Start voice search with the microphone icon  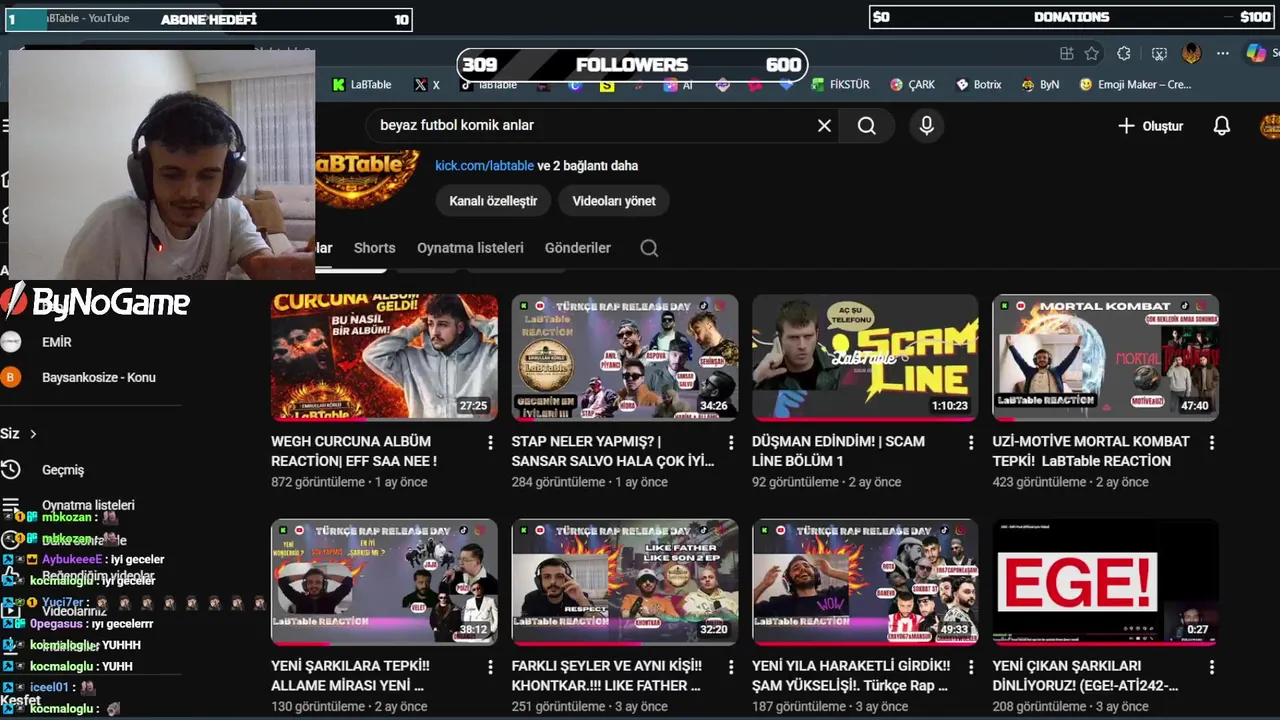point(927,126)
